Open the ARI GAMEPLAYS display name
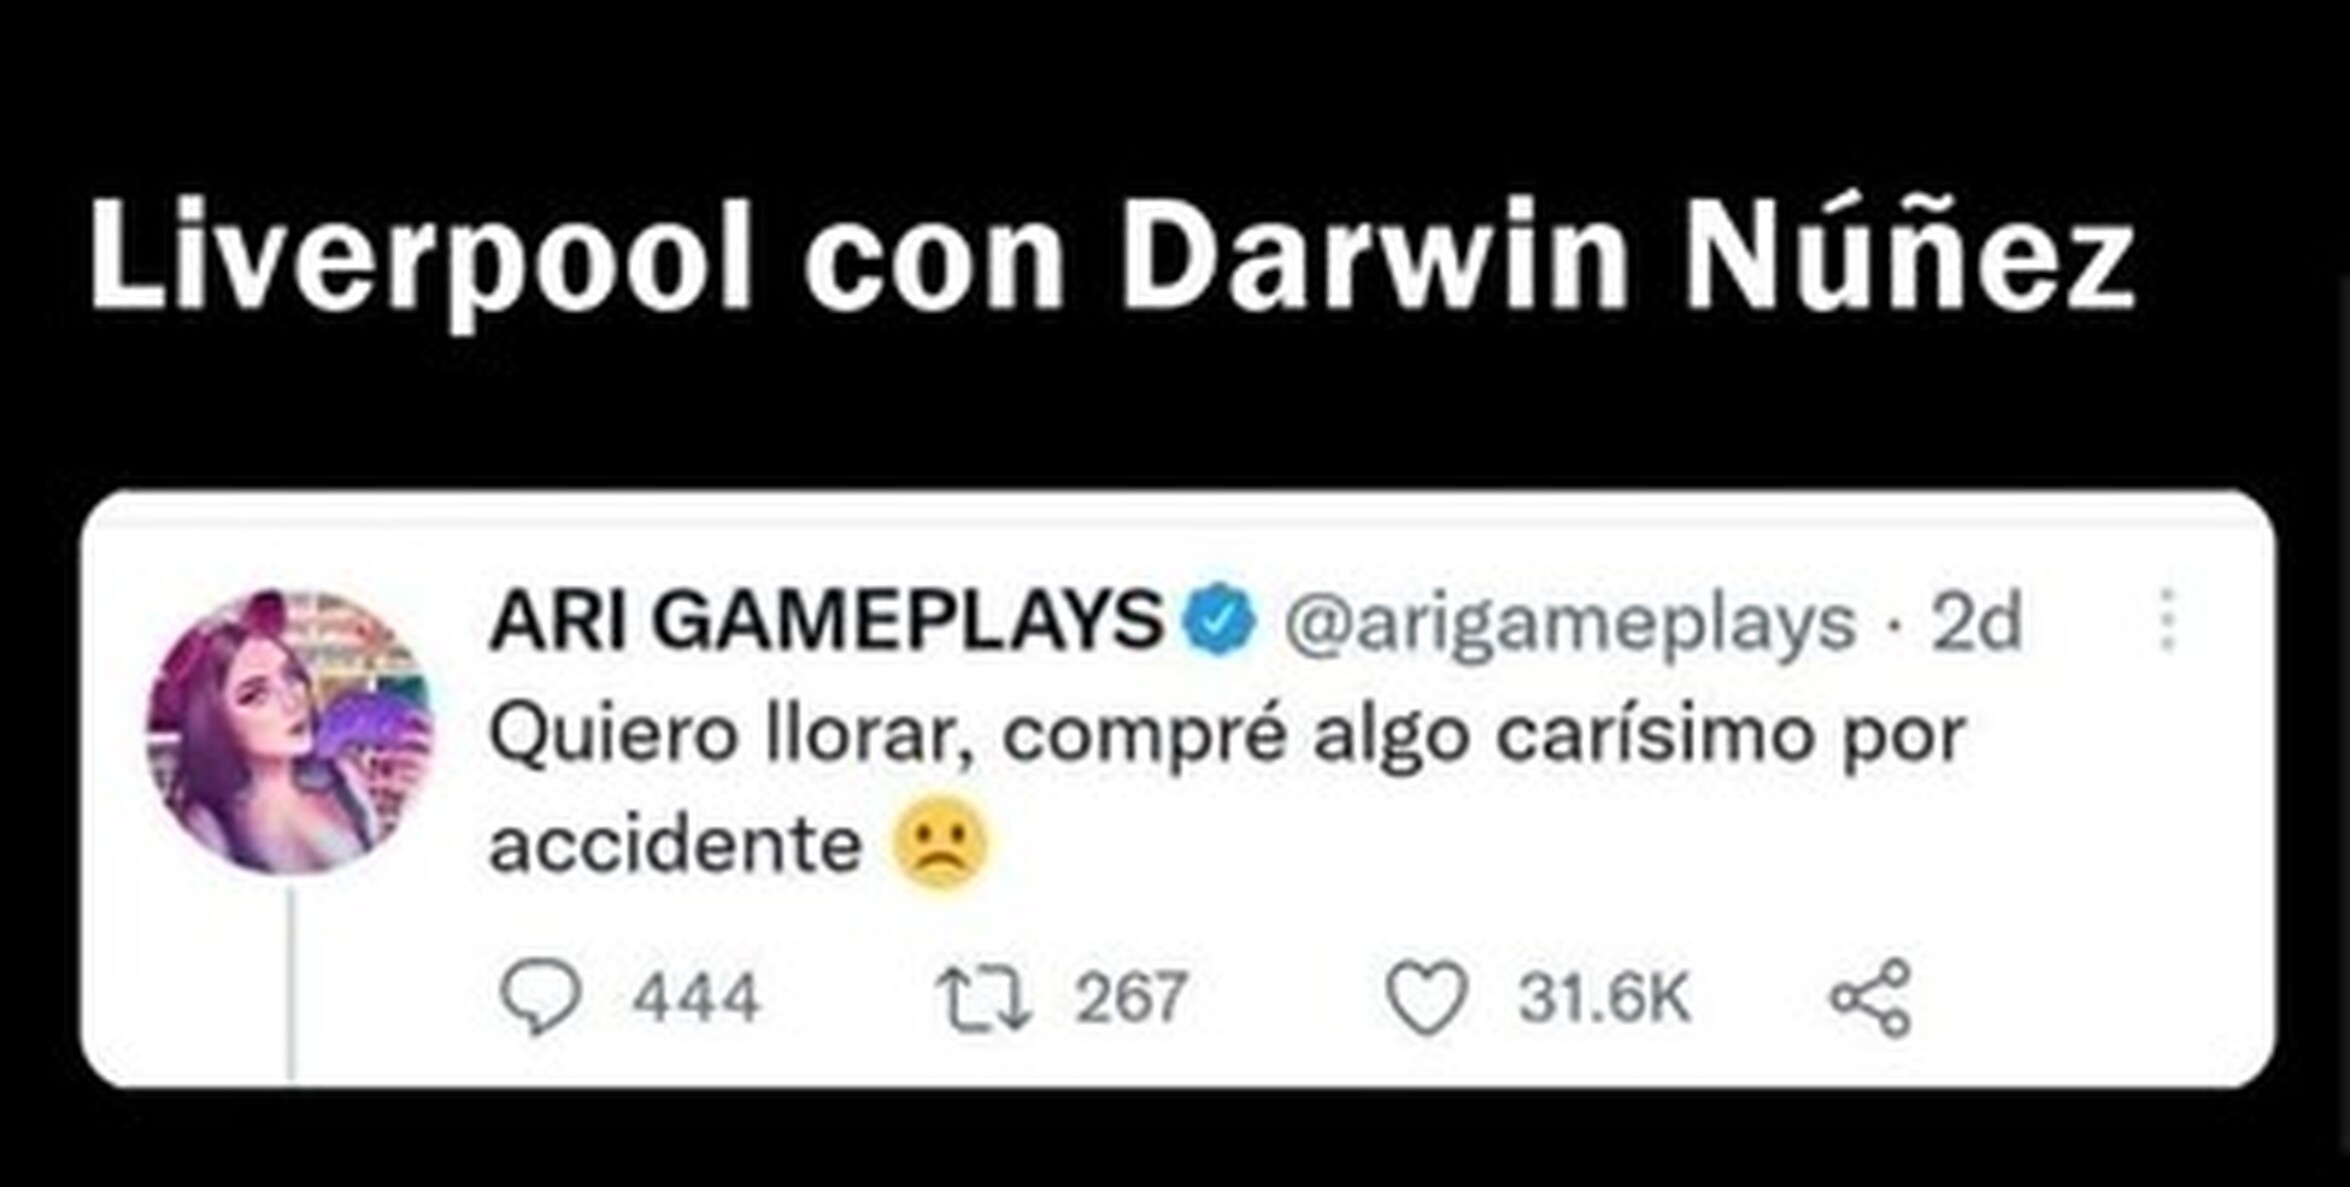 click(x=826, y=620)
